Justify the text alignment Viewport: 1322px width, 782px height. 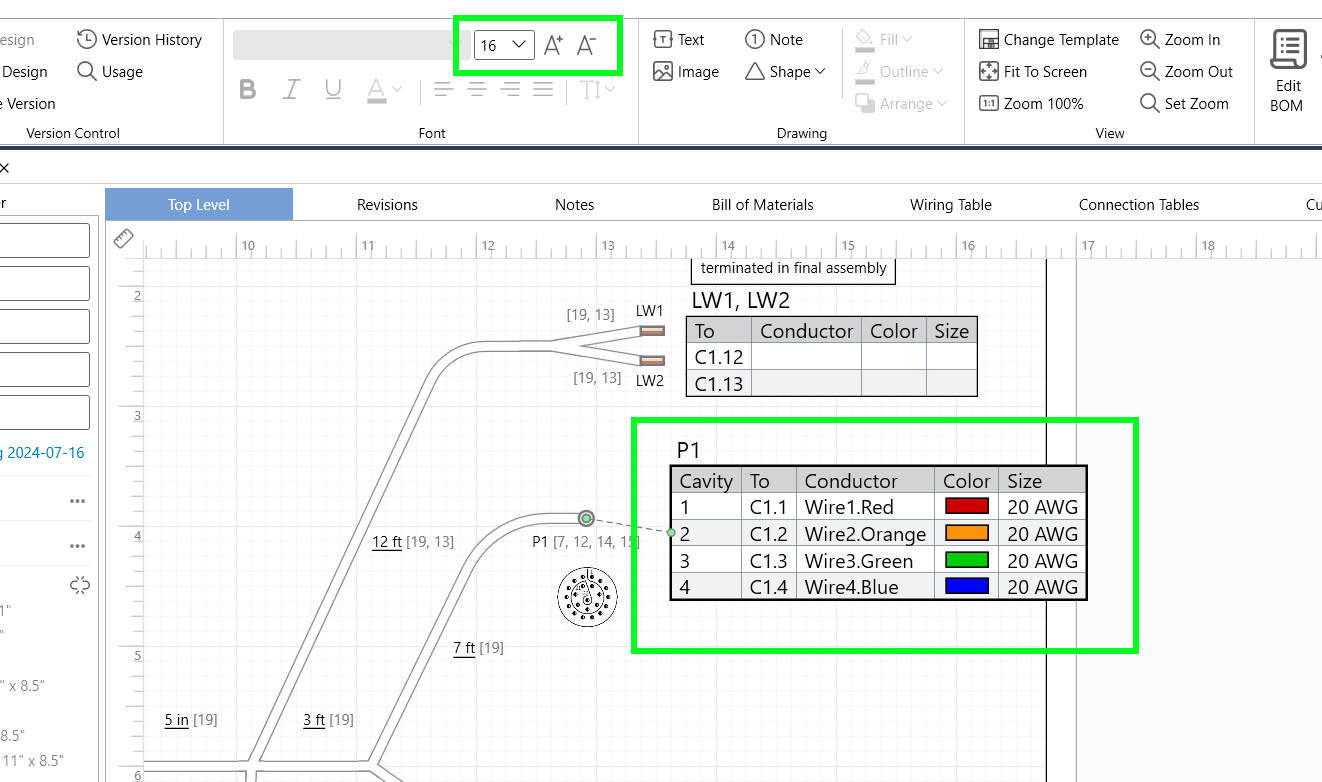pos(543,90)
